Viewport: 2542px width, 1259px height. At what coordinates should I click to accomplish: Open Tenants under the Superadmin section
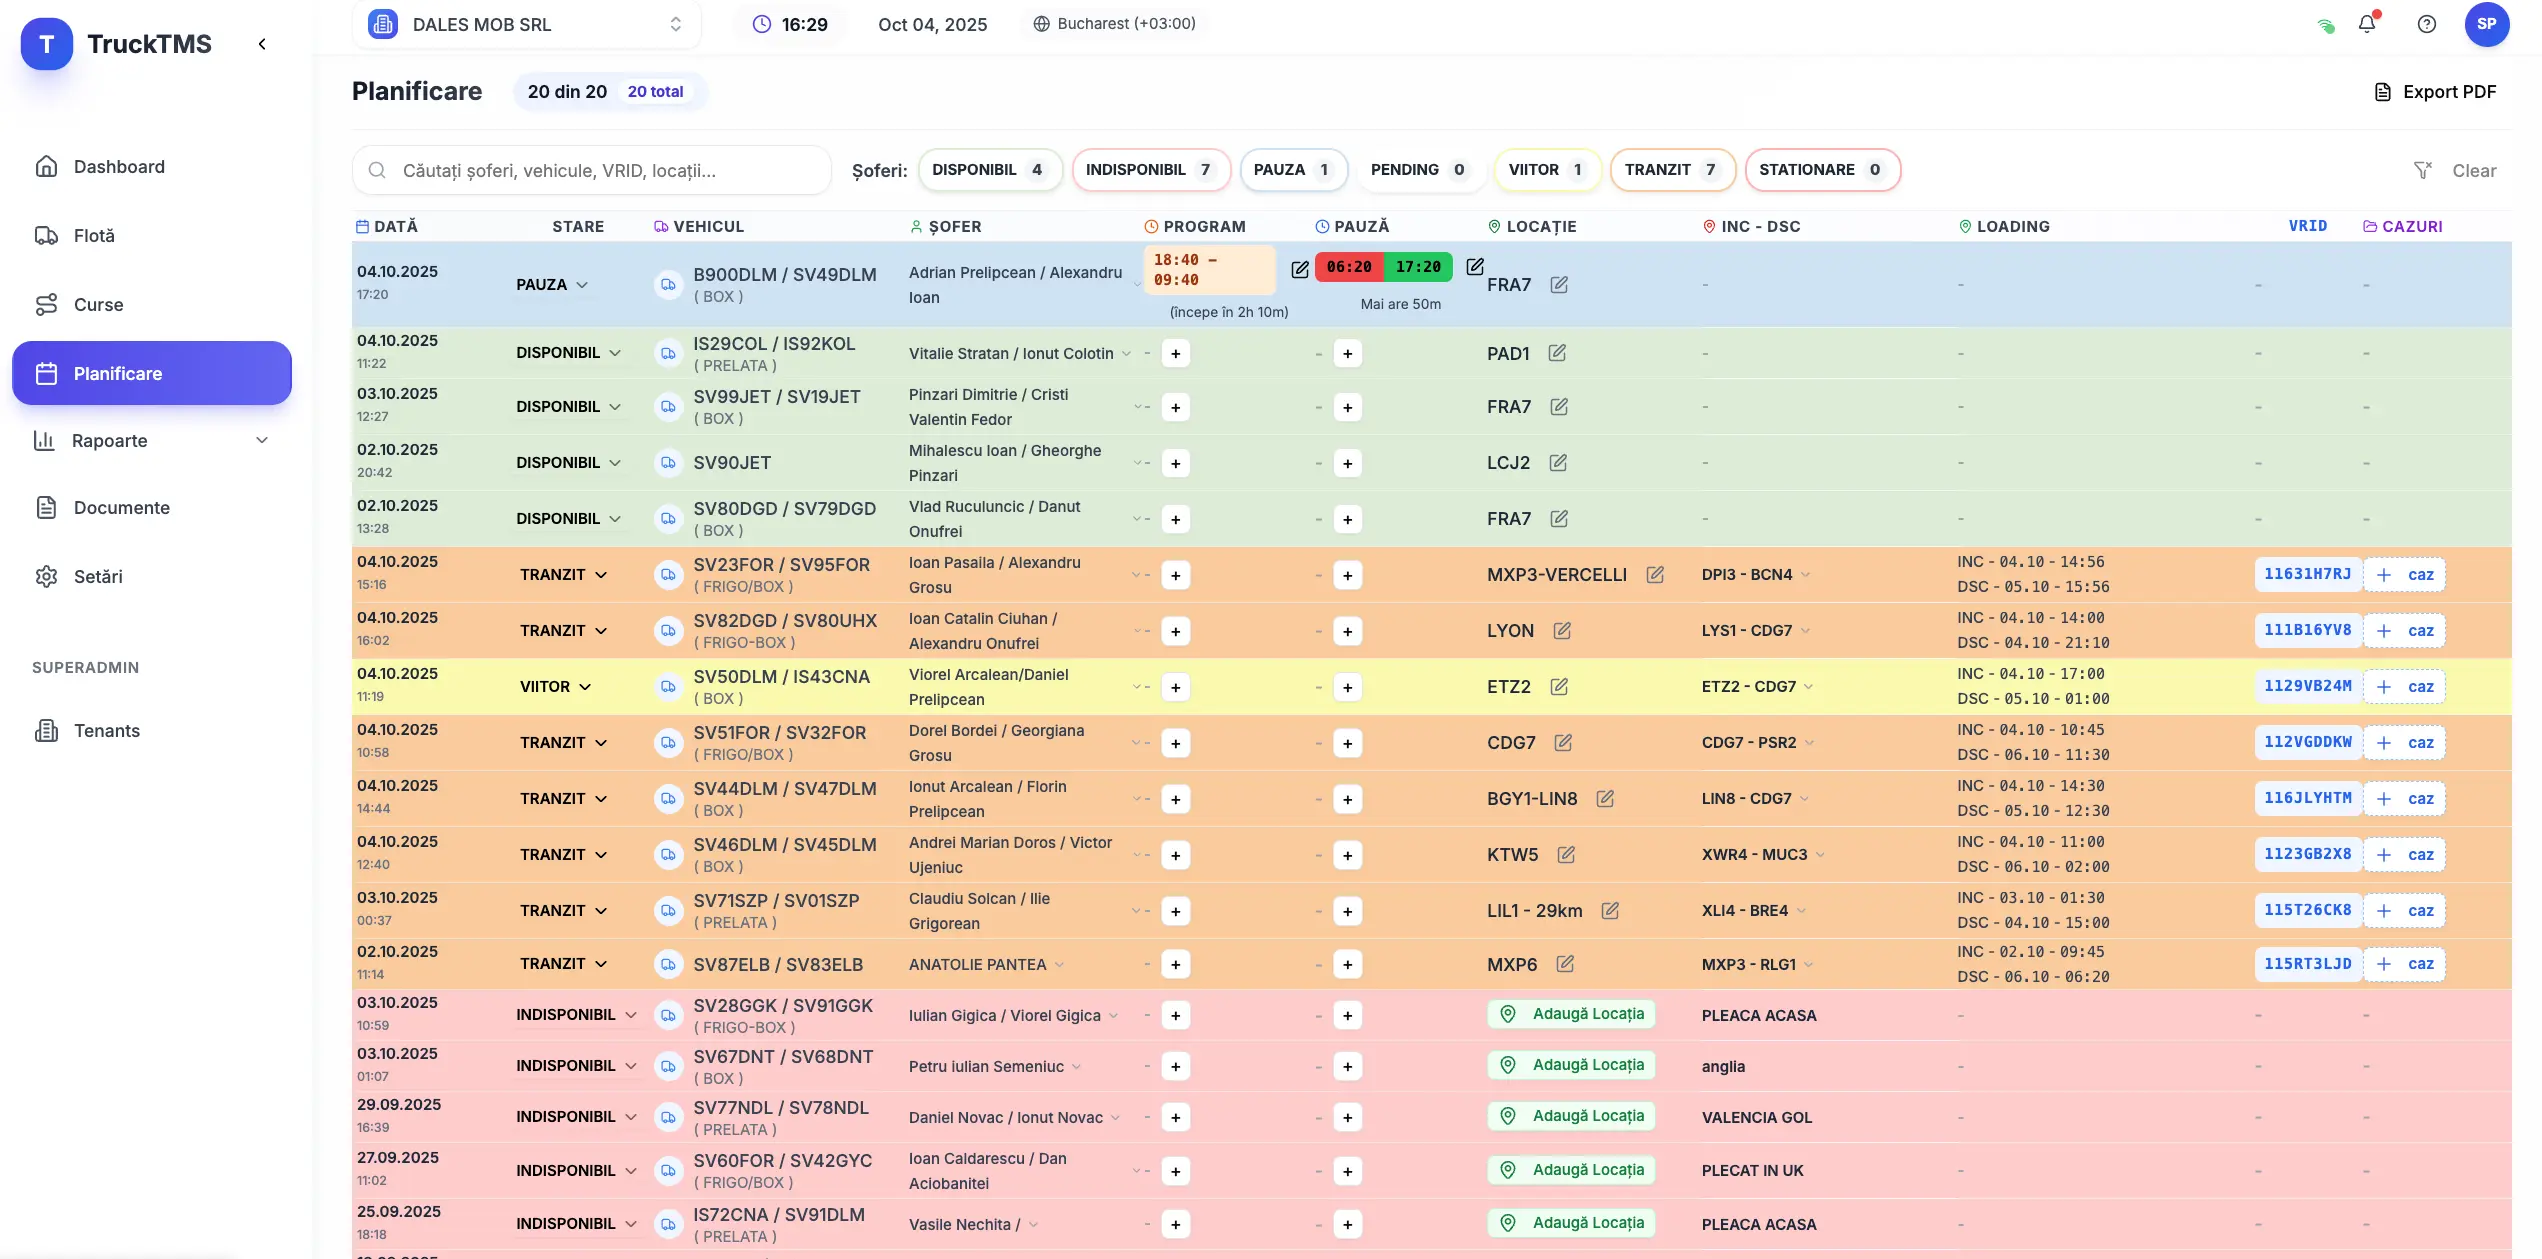107,730
